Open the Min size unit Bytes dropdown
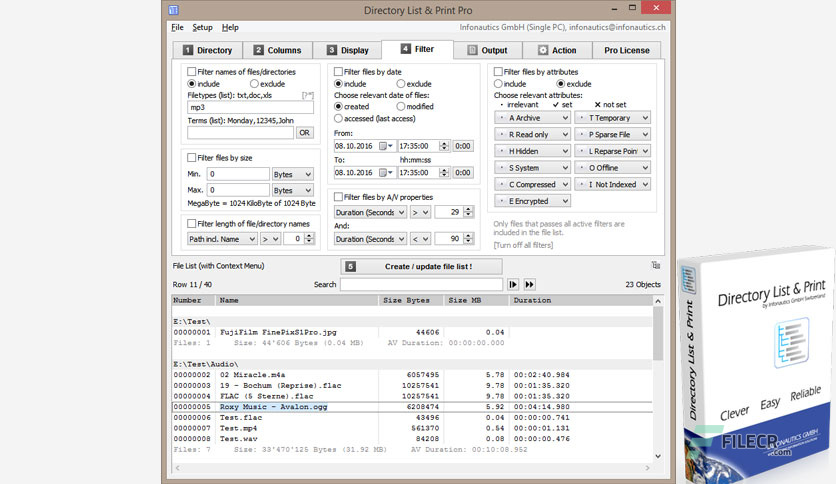The width and height of the screenshot is (836, 484). coord(292,174)
